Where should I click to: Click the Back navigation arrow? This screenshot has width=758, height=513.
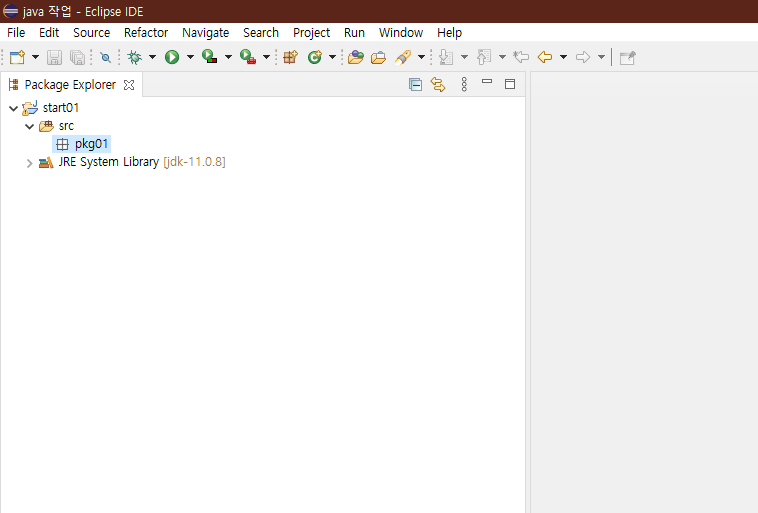[545, 57]
